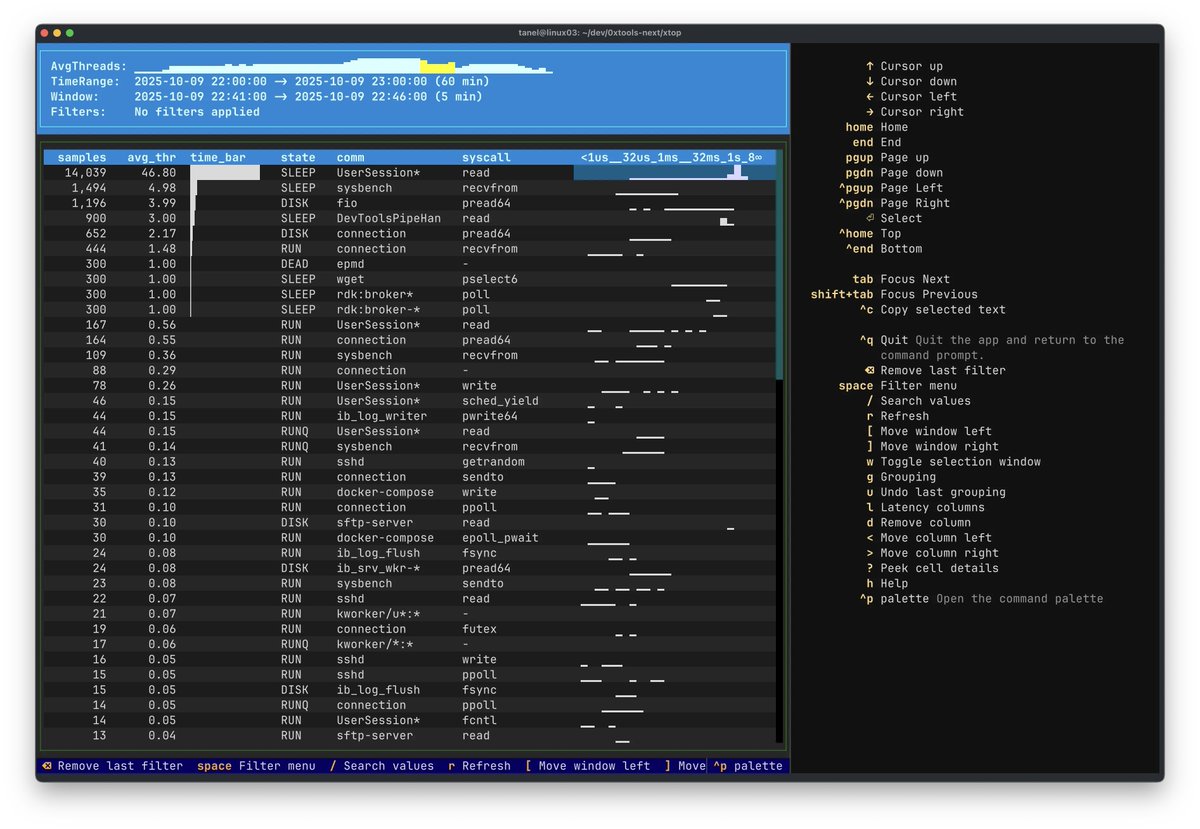Select the 14,039 samples cell

(85, 173)
